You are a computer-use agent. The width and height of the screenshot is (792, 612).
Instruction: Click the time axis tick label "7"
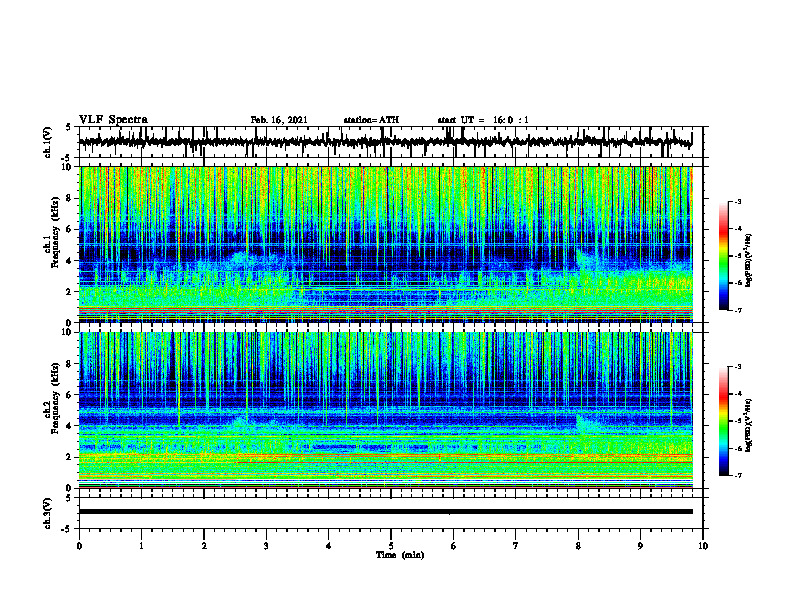516,546
